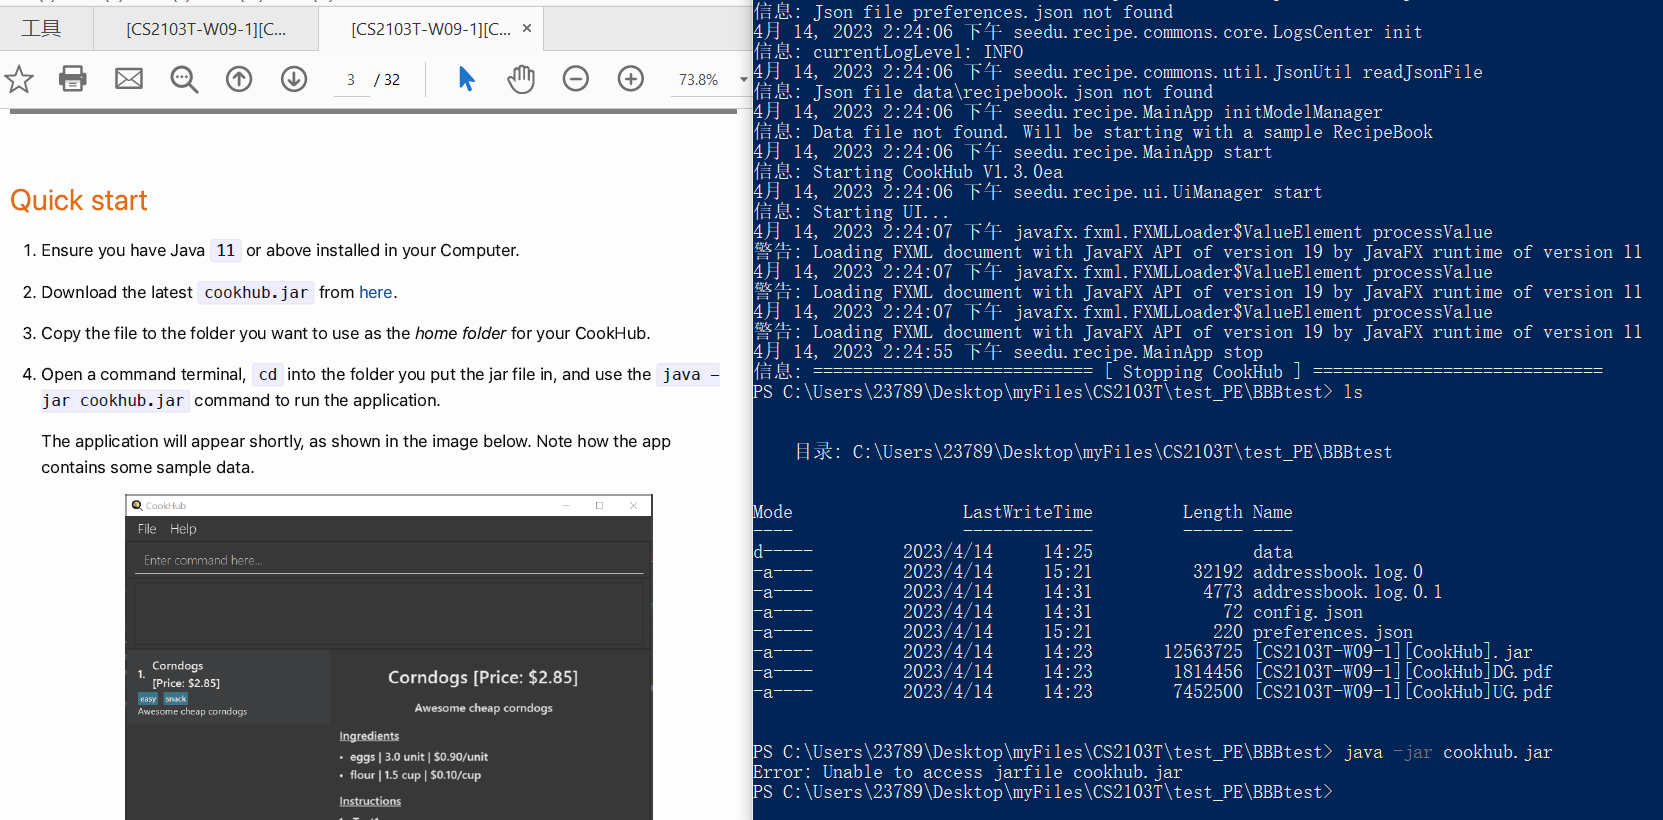Go to previous page with up arrow
Viewport: 1663px width, 820px height.
point(239,79)
